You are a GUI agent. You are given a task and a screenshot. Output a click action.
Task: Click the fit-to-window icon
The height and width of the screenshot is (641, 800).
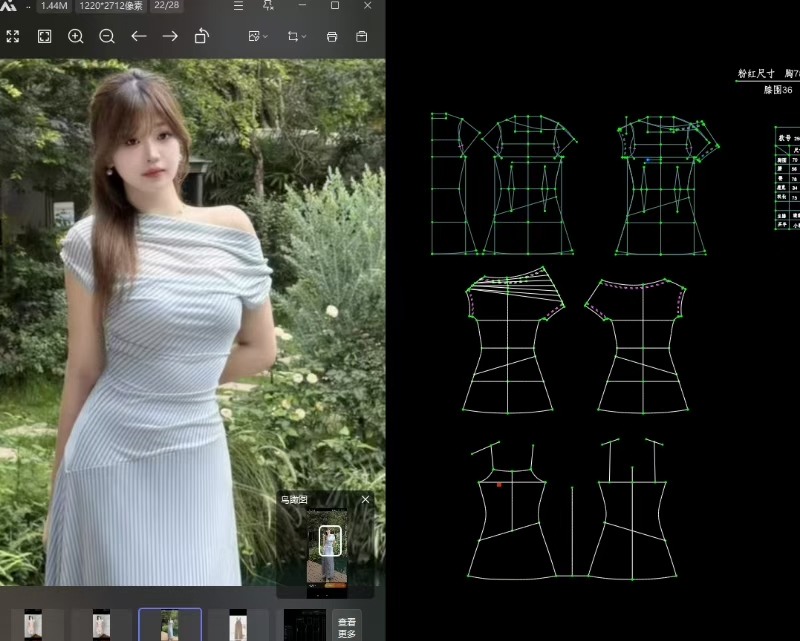(x=45, y=36)
